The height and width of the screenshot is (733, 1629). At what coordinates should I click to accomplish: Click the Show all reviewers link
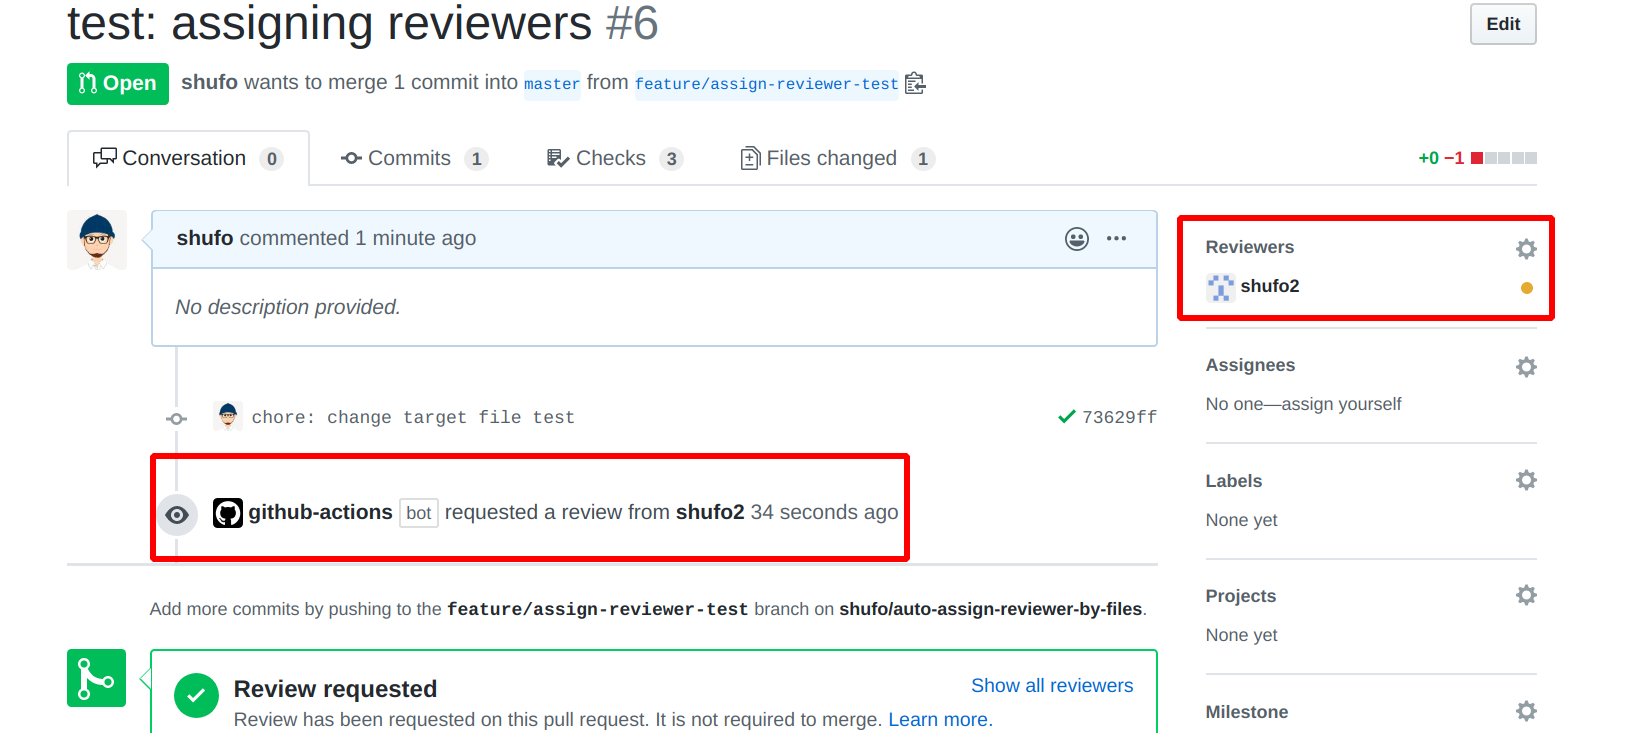tap(1051, 686)
